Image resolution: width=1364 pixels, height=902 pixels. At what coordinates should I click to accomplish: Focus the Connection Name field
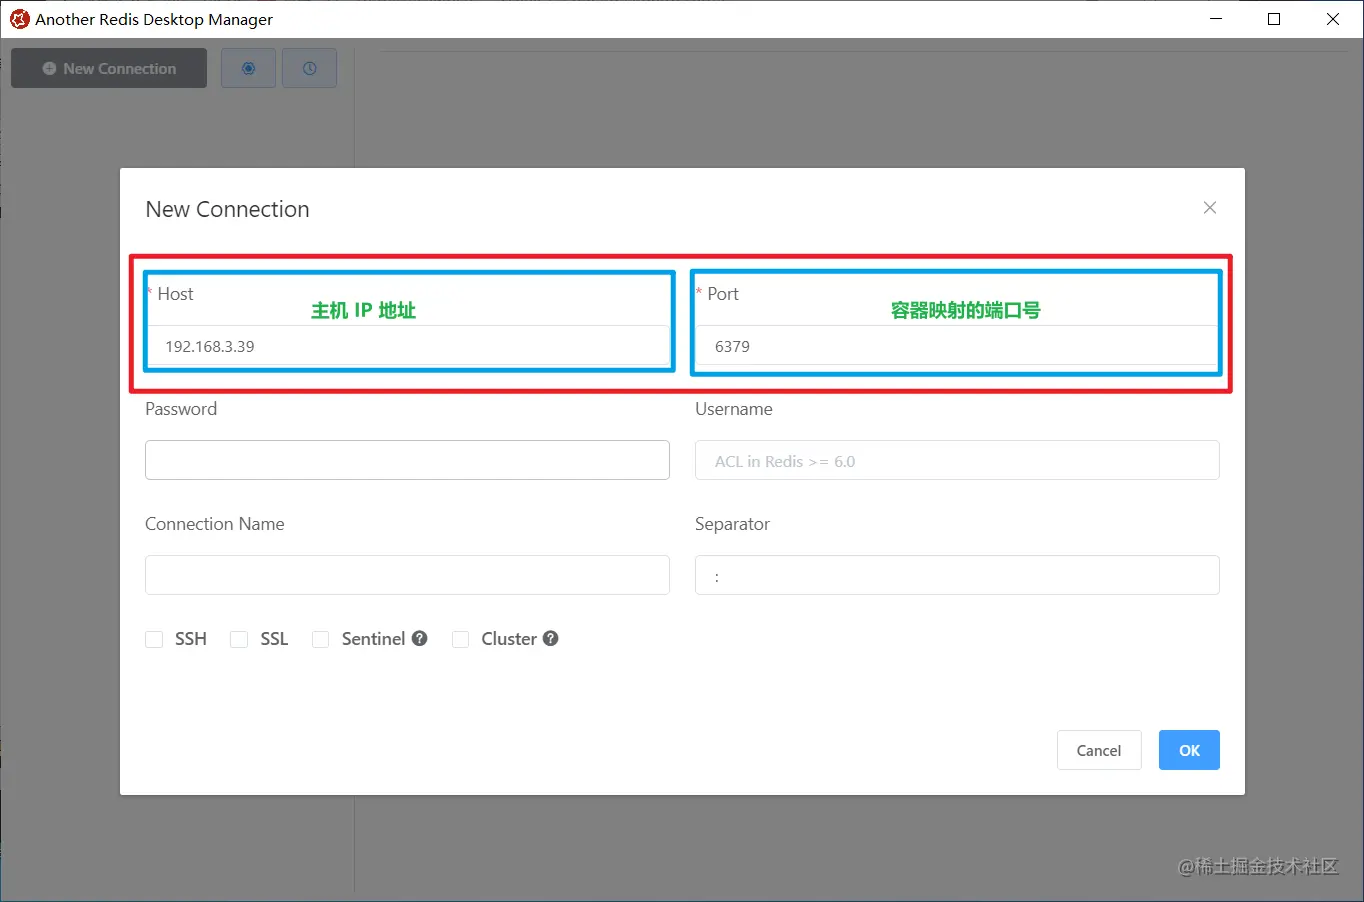pos(407,575)
